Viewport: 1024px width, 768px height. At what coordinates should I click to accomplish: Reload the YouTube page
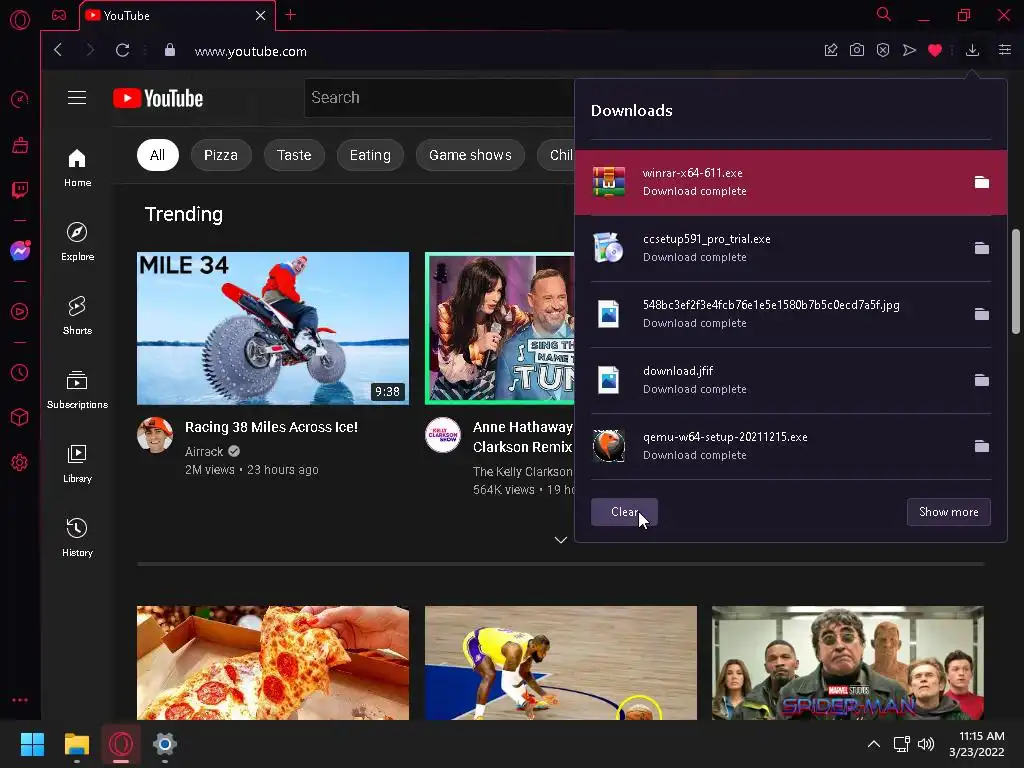click(x=122, y=50)
